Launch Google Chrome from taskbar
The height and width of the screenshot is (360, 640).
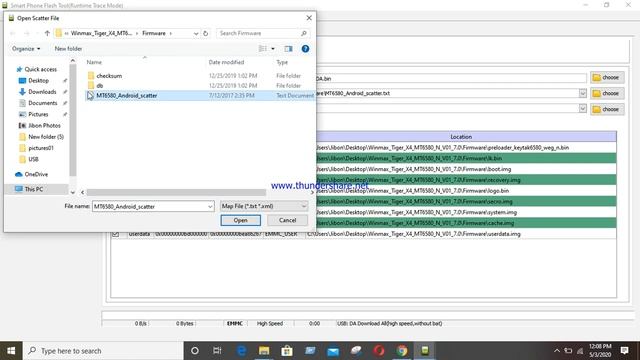pyautogui.click(x=402, y=351)
